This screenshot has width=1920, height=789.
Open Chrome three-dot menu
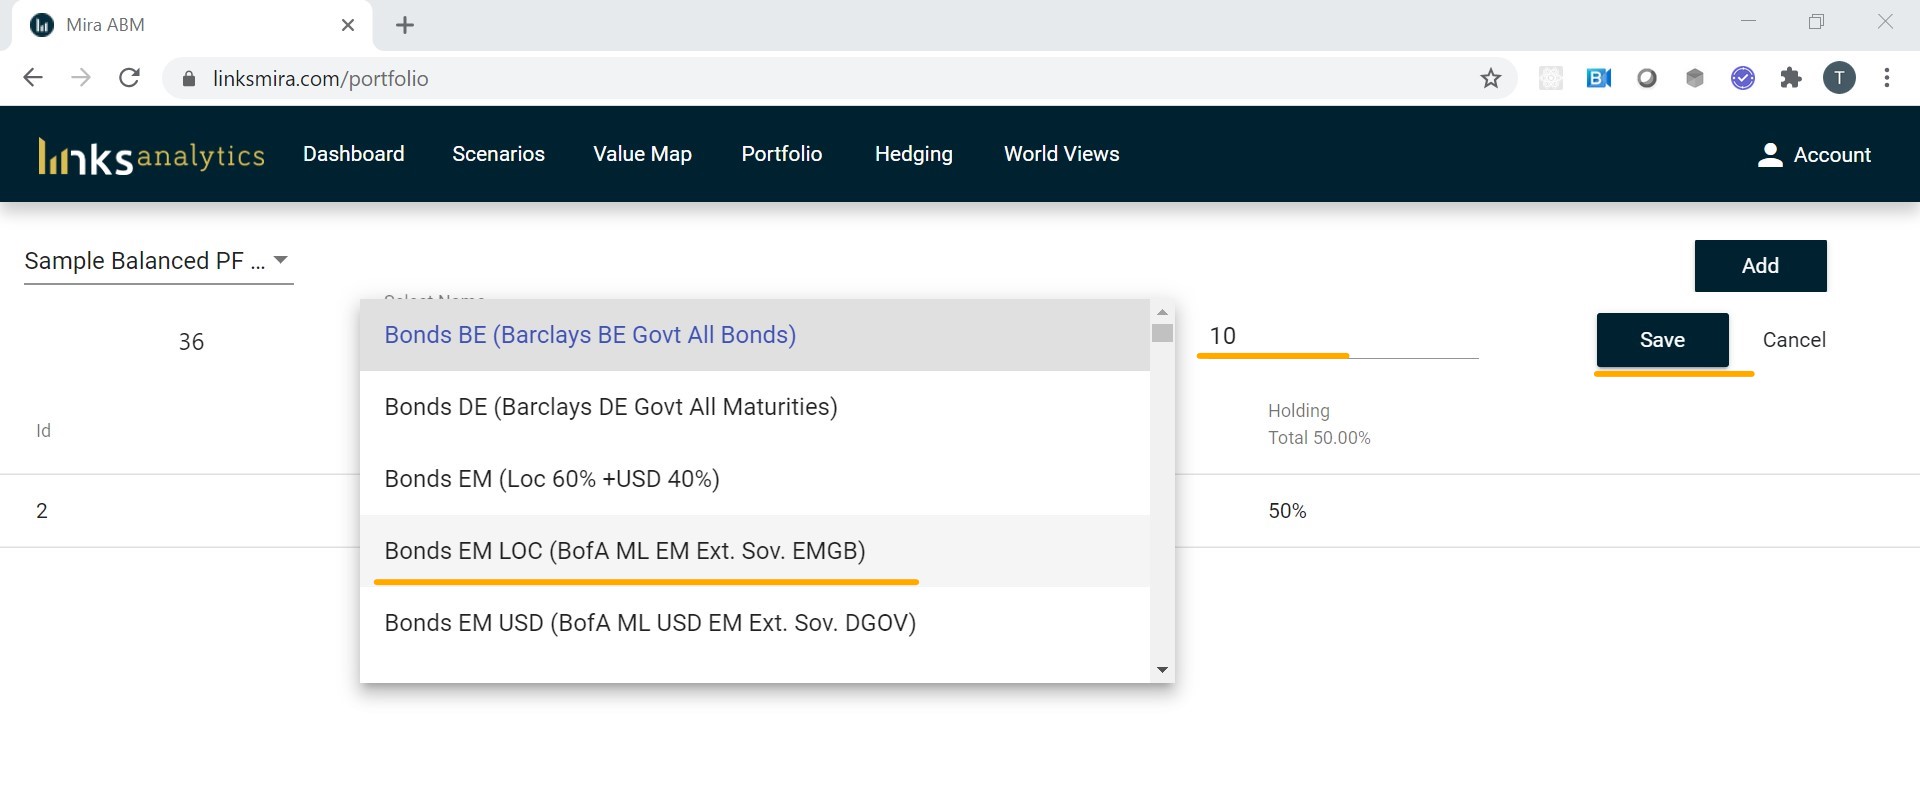click(1886, 78)
